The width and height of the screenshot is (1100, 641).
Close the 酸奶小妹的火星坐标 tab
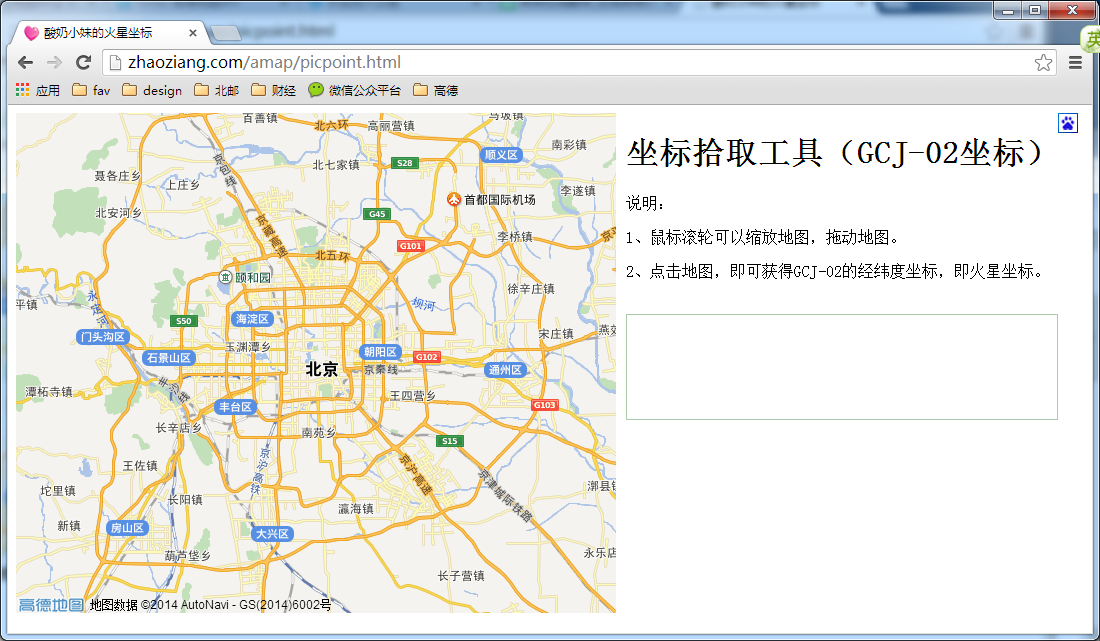[x=193, y=33]
